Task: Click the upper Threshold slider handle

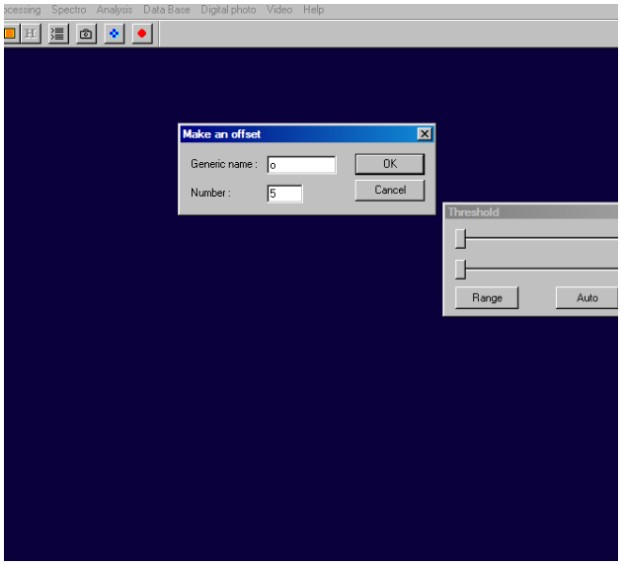Action: coord(460,238)
